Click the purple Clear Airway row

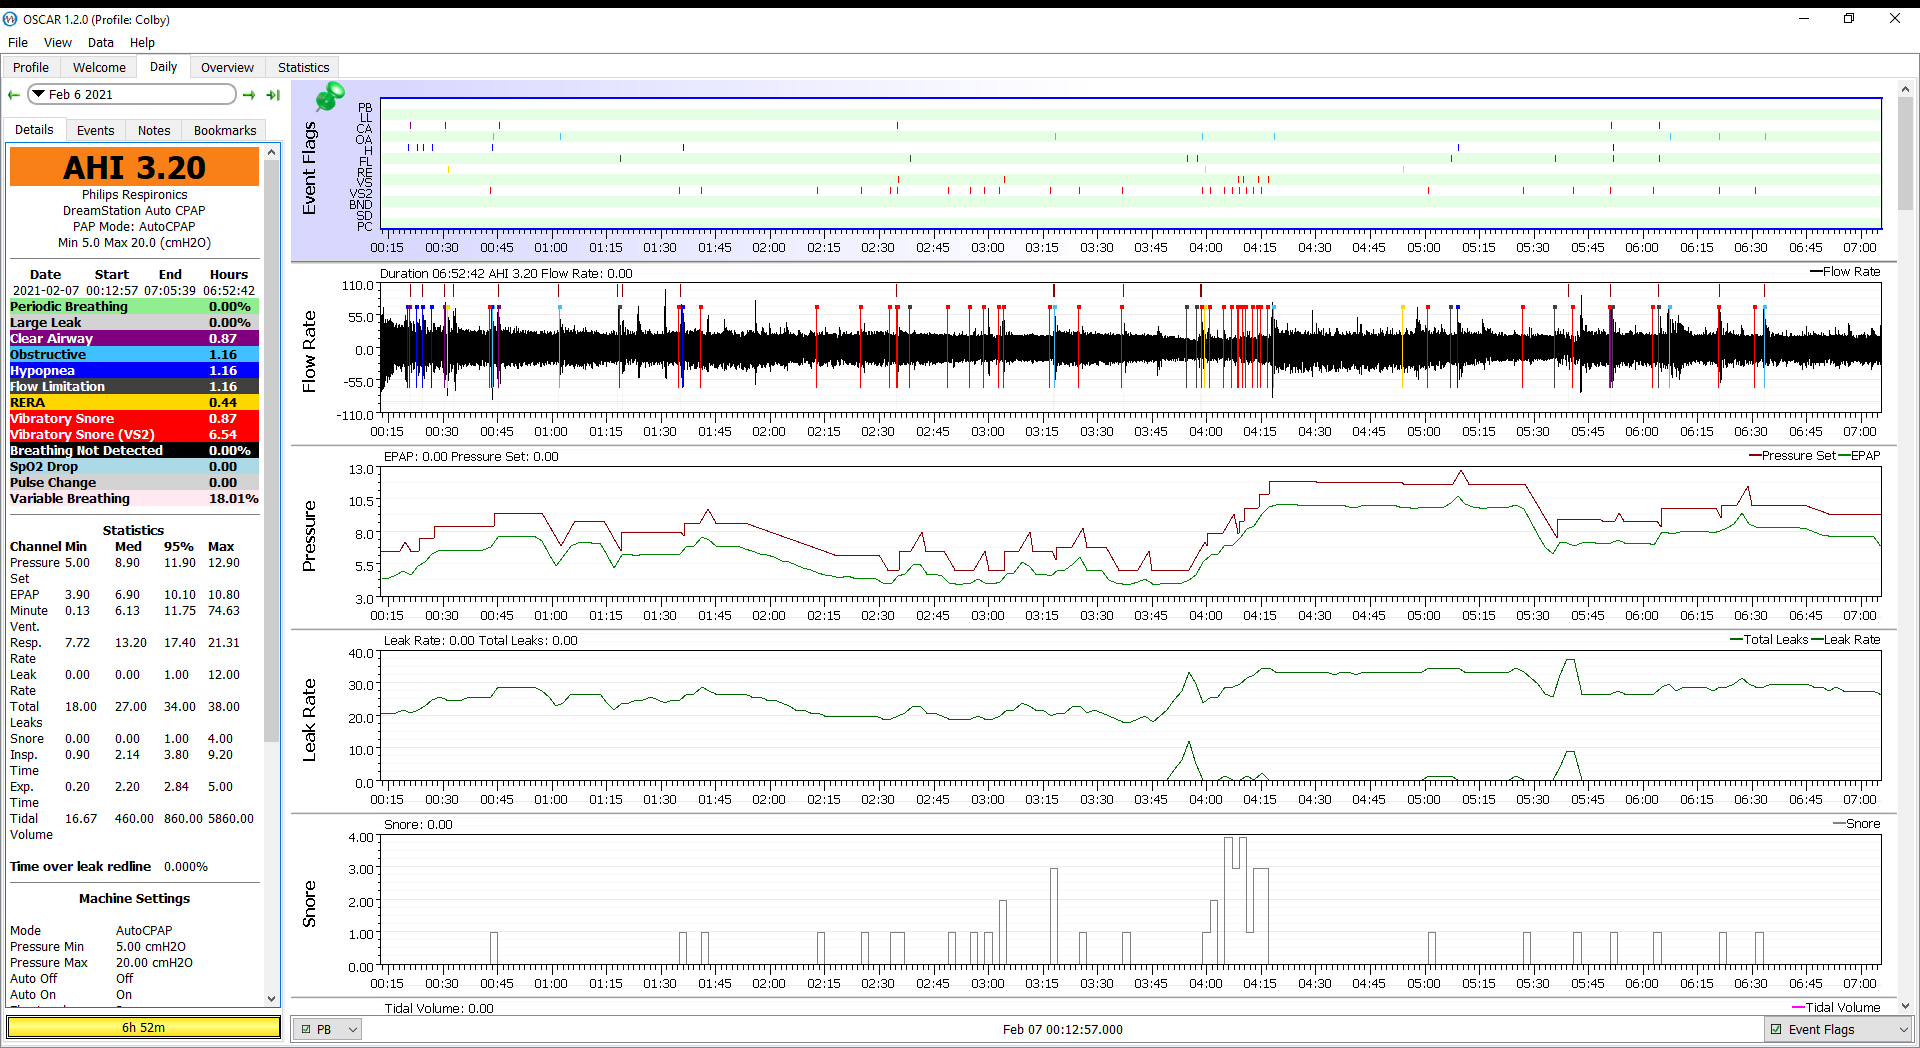tap(134, 339)
